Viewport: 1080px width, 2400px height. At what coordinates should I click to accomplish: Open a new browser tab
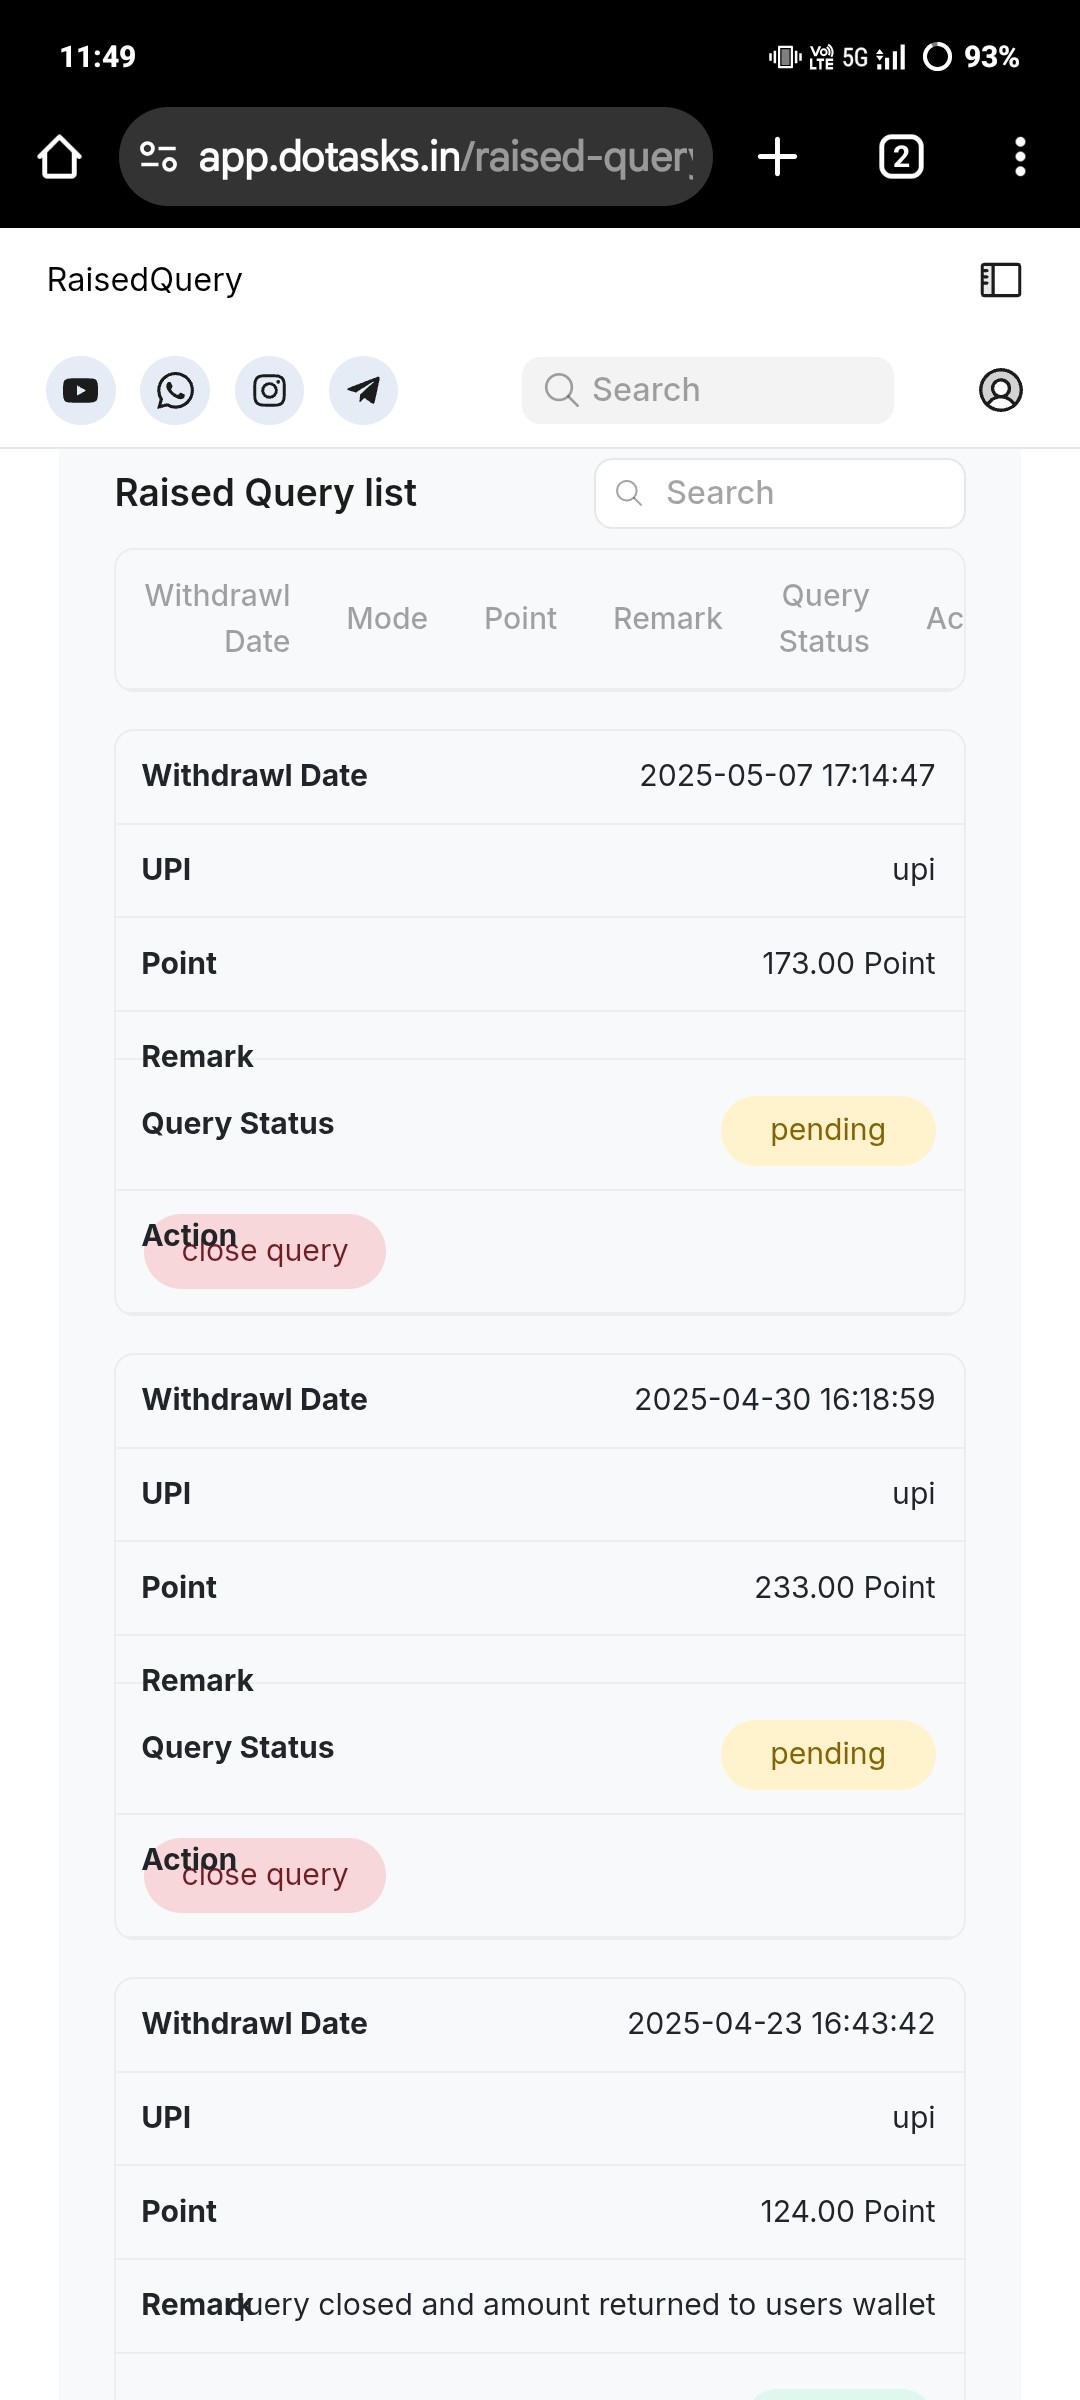(x=777, y=157)
